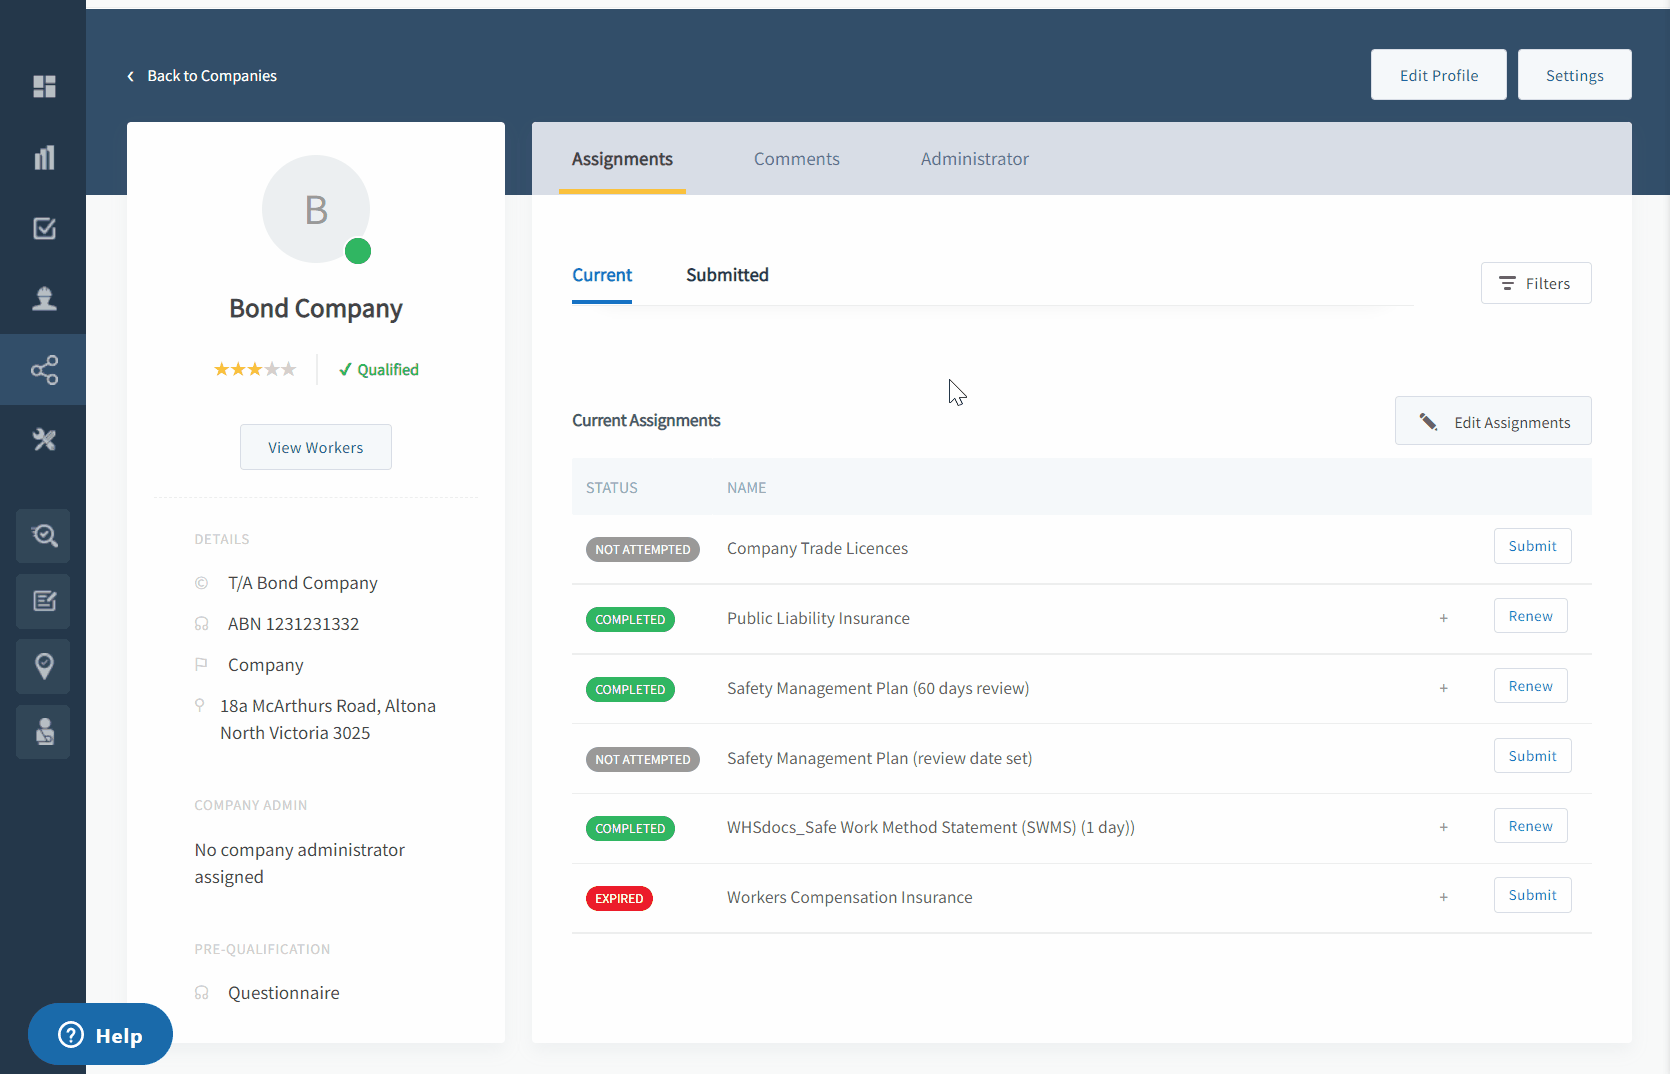This screenshot has height=1074, width=1670.
Task: Open the hard-hat worker icon in sidebar
Action: tap(44, 299)
